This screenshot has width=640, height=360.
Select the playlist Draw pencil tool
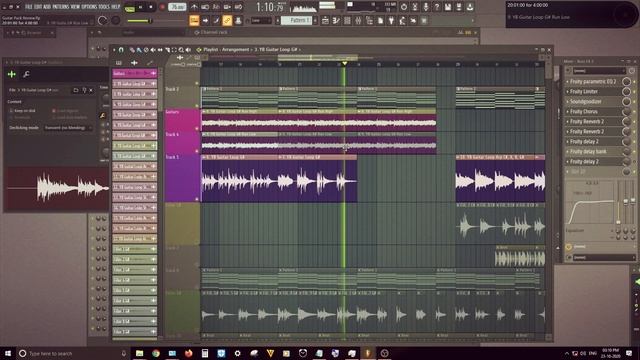pyautogui.click(x=132, y=50)
